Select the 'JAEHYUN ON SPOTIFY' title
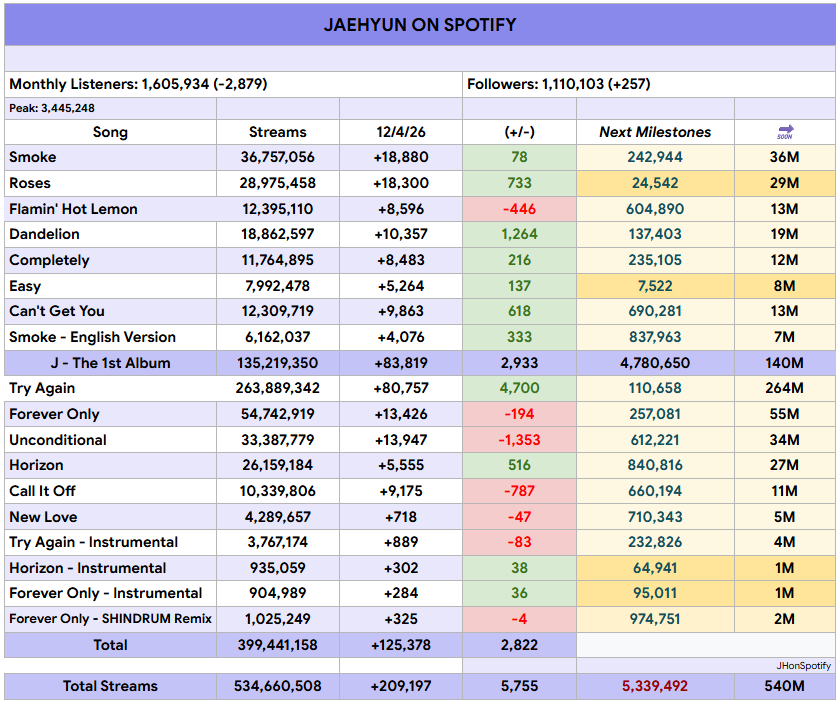This screenshot has width=840, height=704. 420,25
